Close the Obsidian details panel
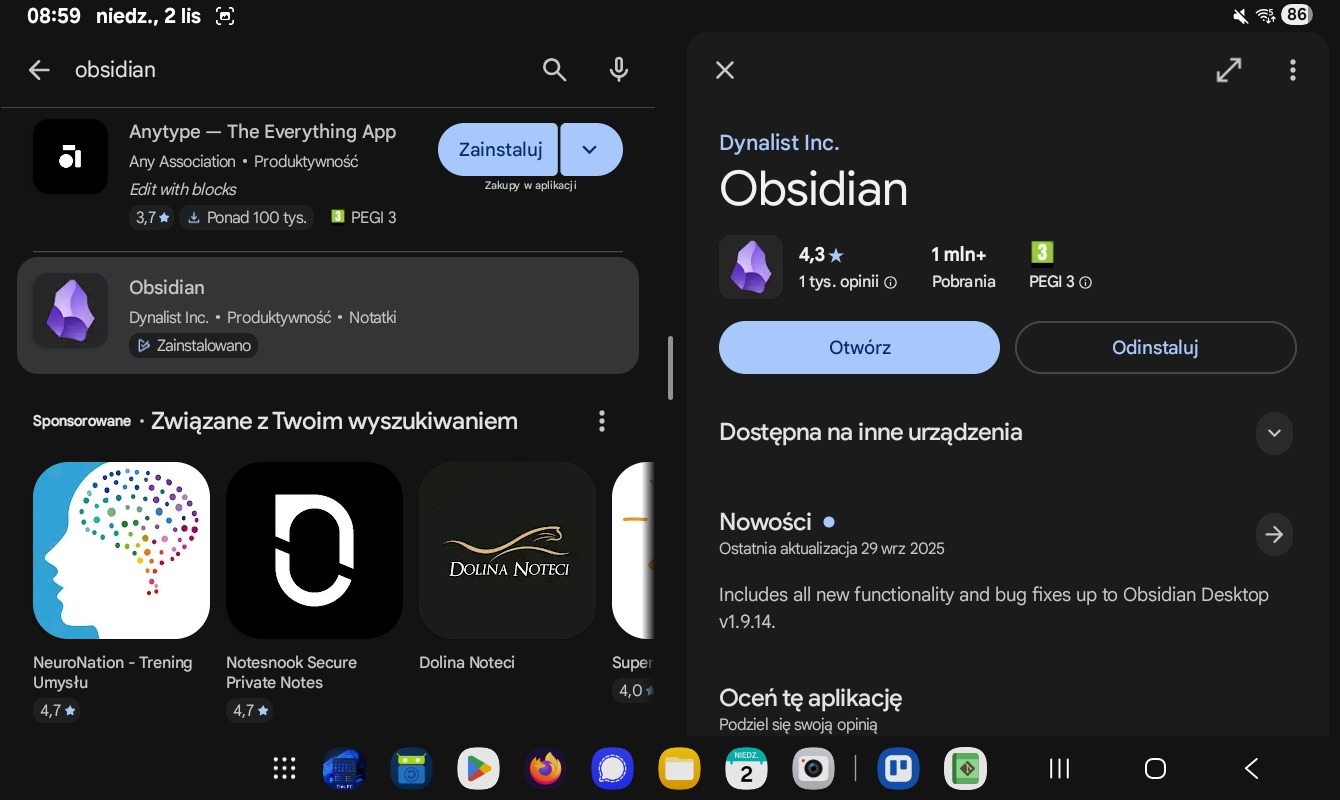Screen dimensions: 1340x800 725,69
